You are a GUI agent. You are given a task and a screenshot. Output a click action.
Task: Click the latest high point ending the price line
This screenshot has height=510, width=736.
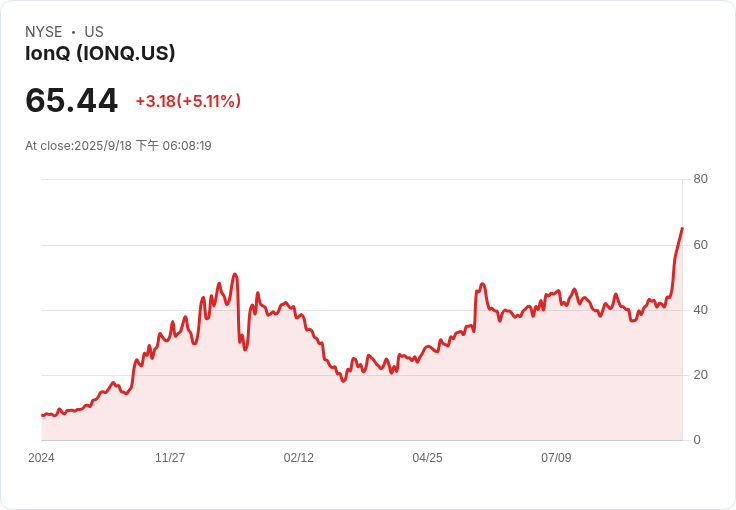(x=682, y=228)
